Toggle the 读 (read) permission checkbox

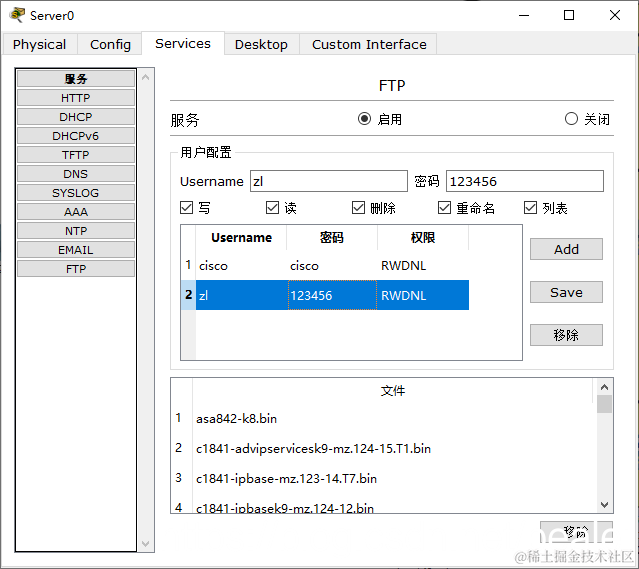[272, 207]
